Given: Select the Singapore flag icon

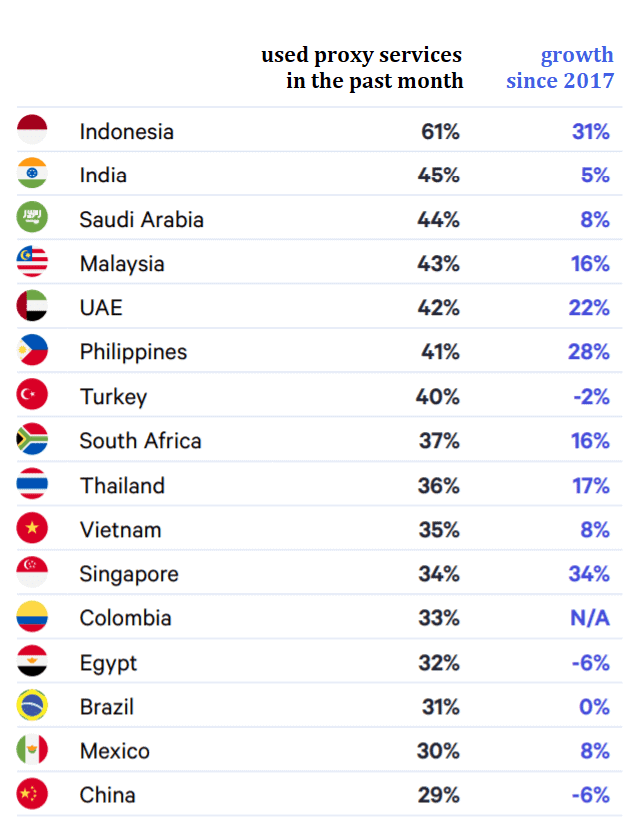Looking at the screenshot, I should (32, 572).
